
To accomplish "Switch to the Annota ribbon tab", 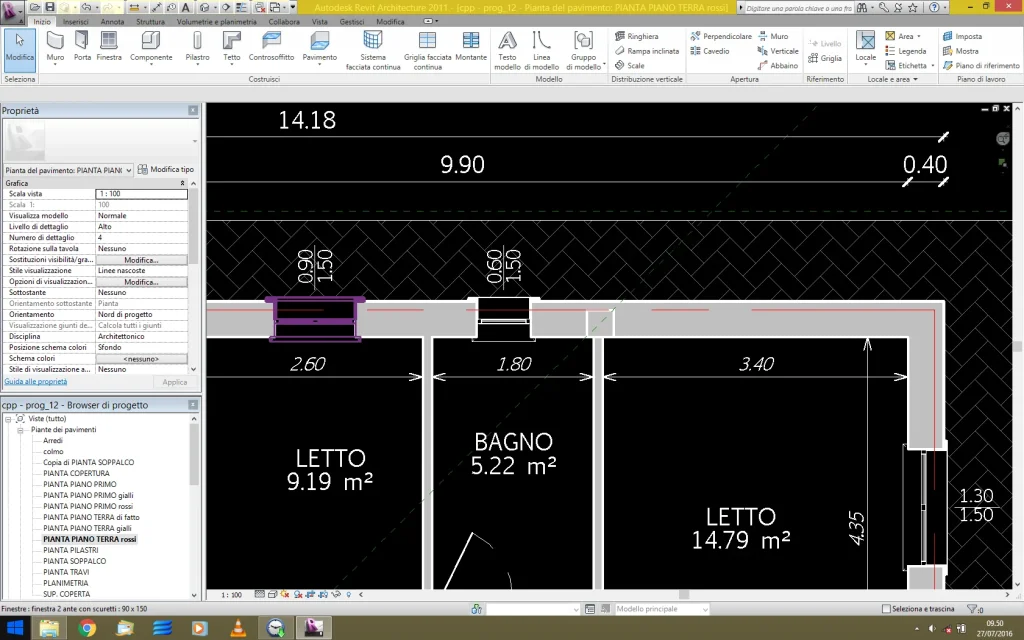I will click(112, 22).
